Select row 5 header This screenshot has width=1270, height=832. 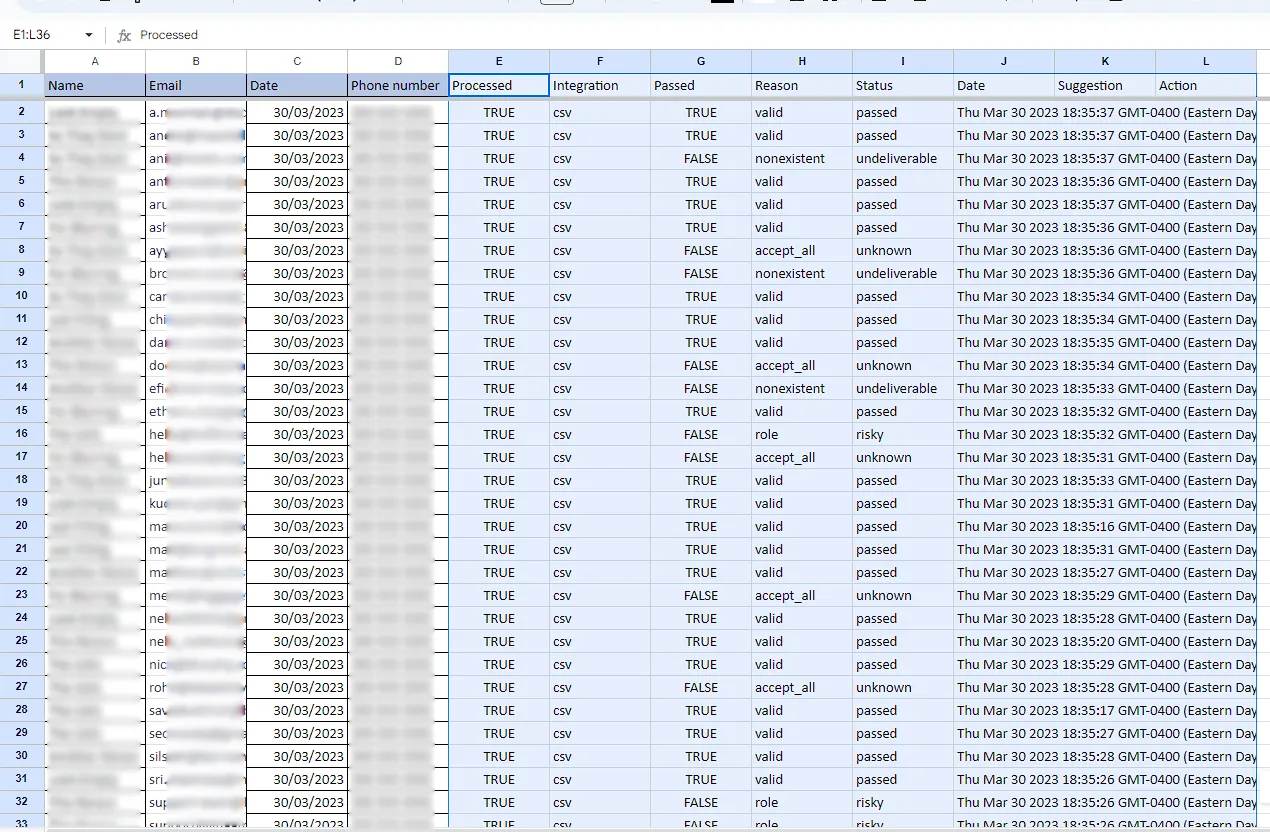22,181
